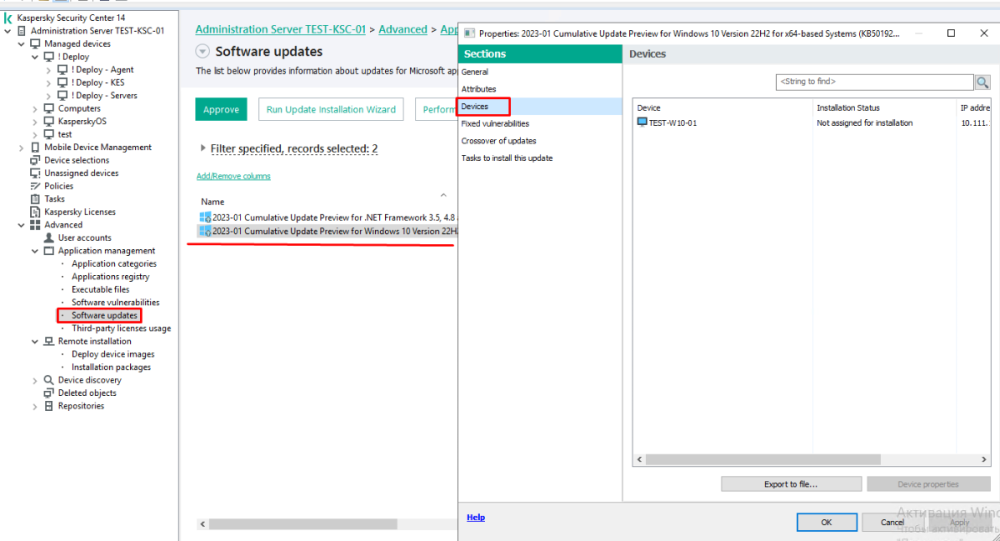The image size is (1000, 541).
Task: Collapse the Administration Server TEST-KSC-01 node
Action: click(x=8, y=31)
